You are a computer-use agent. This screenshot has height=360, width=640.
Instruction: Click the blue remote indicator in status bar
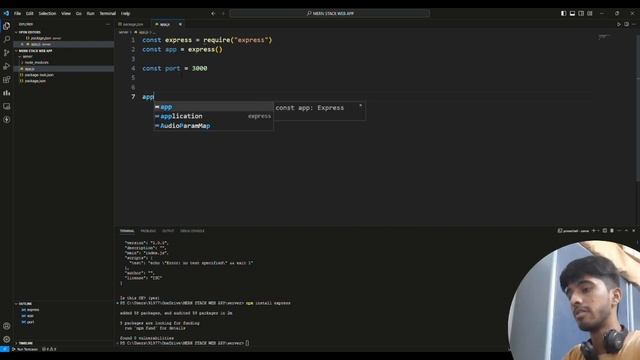pyautogui.click(x=4, y=349)
